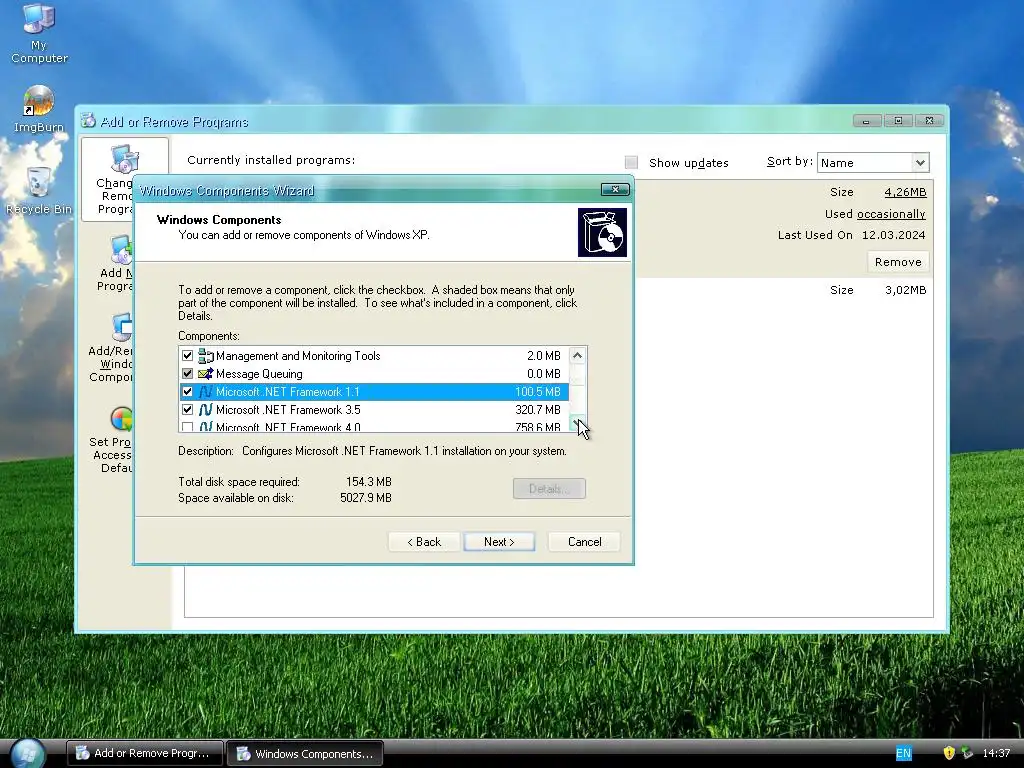The image size is (1024, 768).
Task: Click the .NET Framework 4.0 icon
Action: pos(206,426)
